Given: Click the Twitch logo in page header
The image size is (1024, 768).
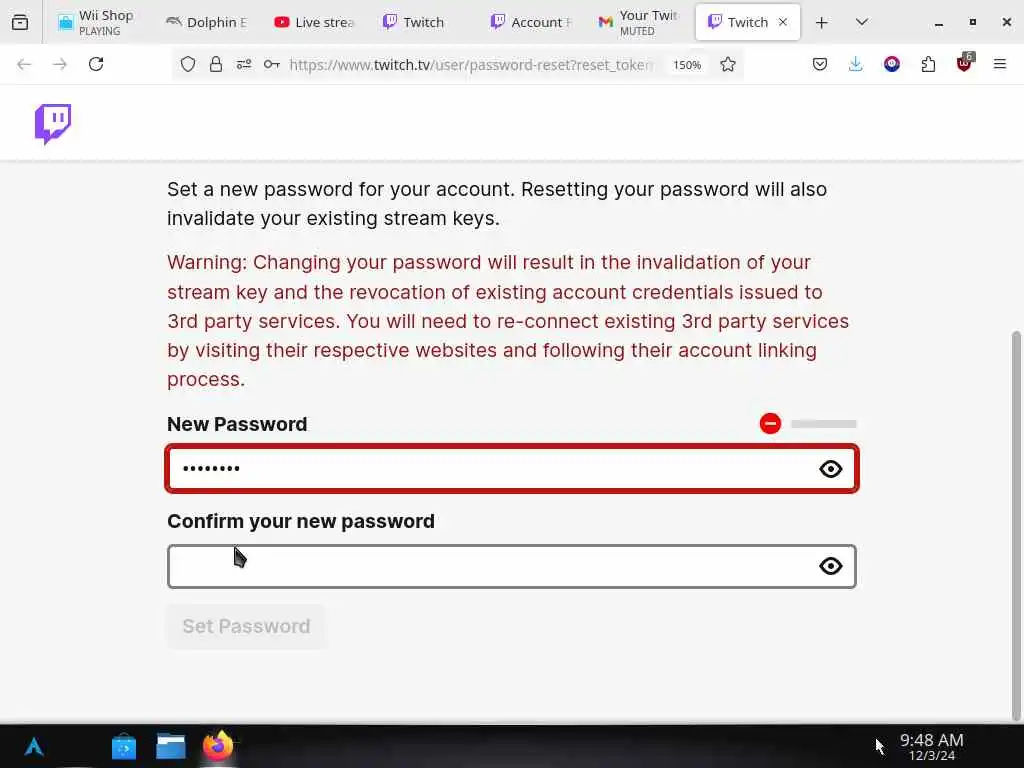Looking at the screenshot, I should (53, 124).
